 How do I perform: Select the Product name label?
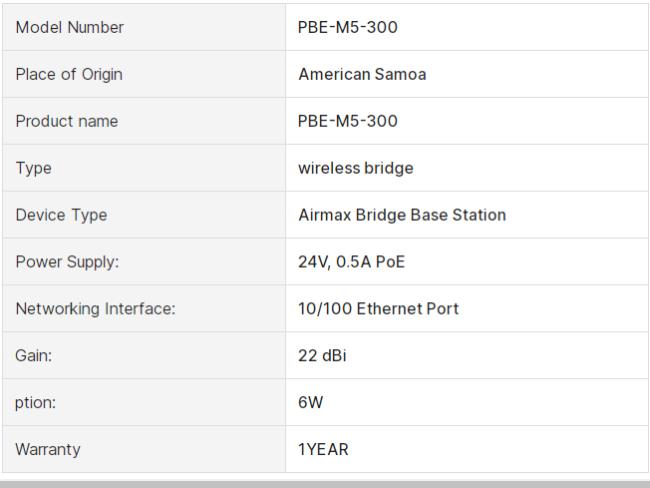(x=67, y=121)
